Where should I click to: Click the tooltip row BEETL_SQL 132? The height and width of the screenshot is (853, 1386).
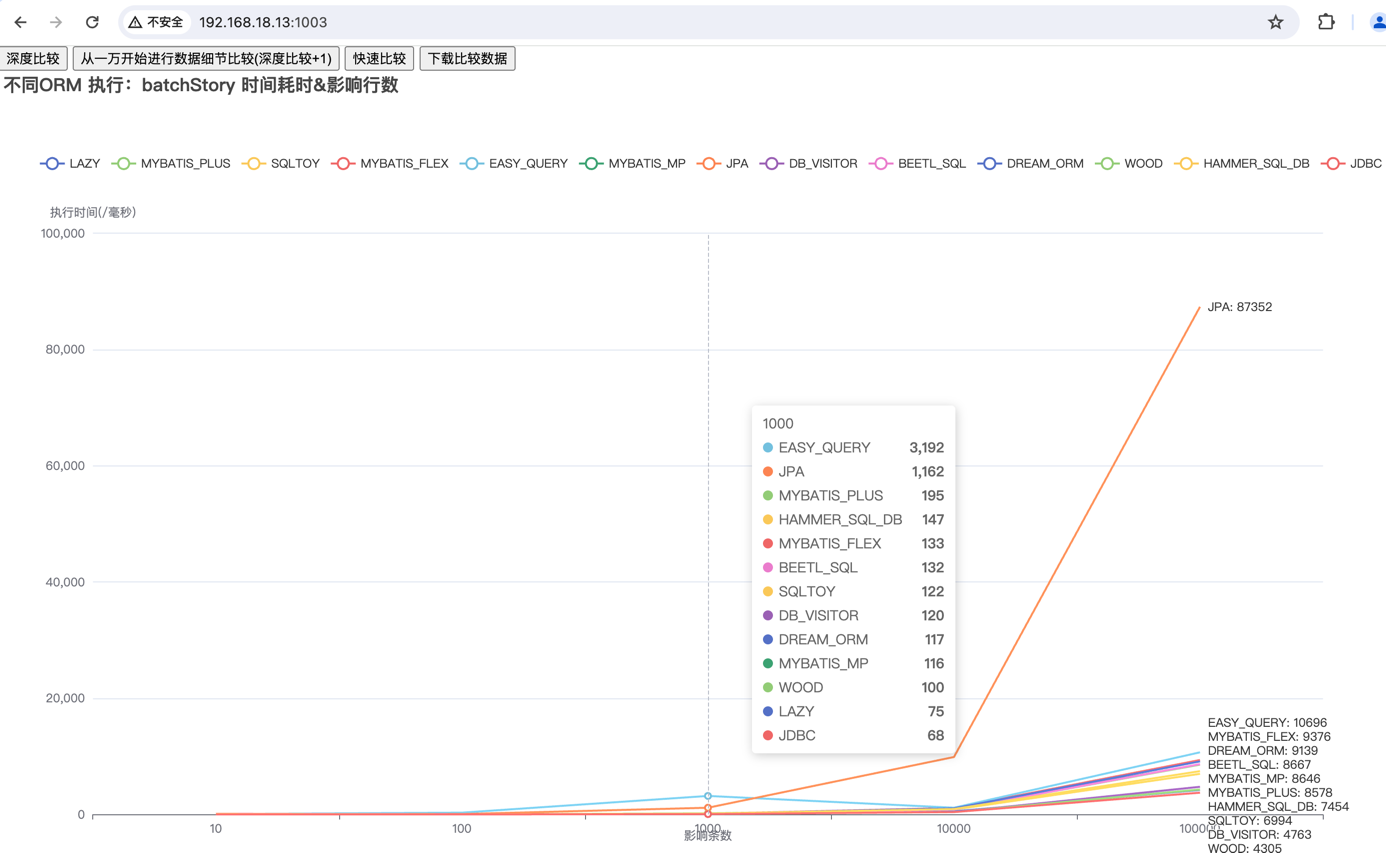[x=853, y=568]
